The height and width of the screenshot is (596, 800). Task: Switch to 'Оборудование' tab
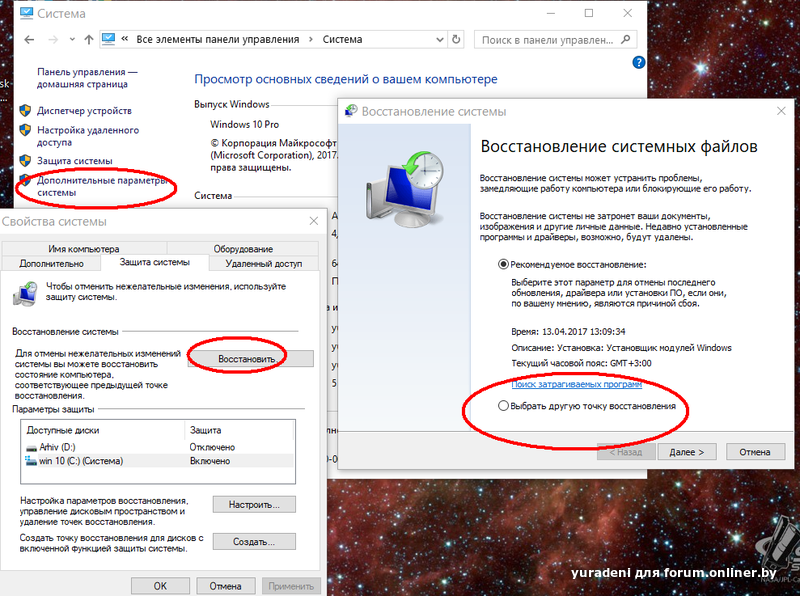click(x=243, y=249)
